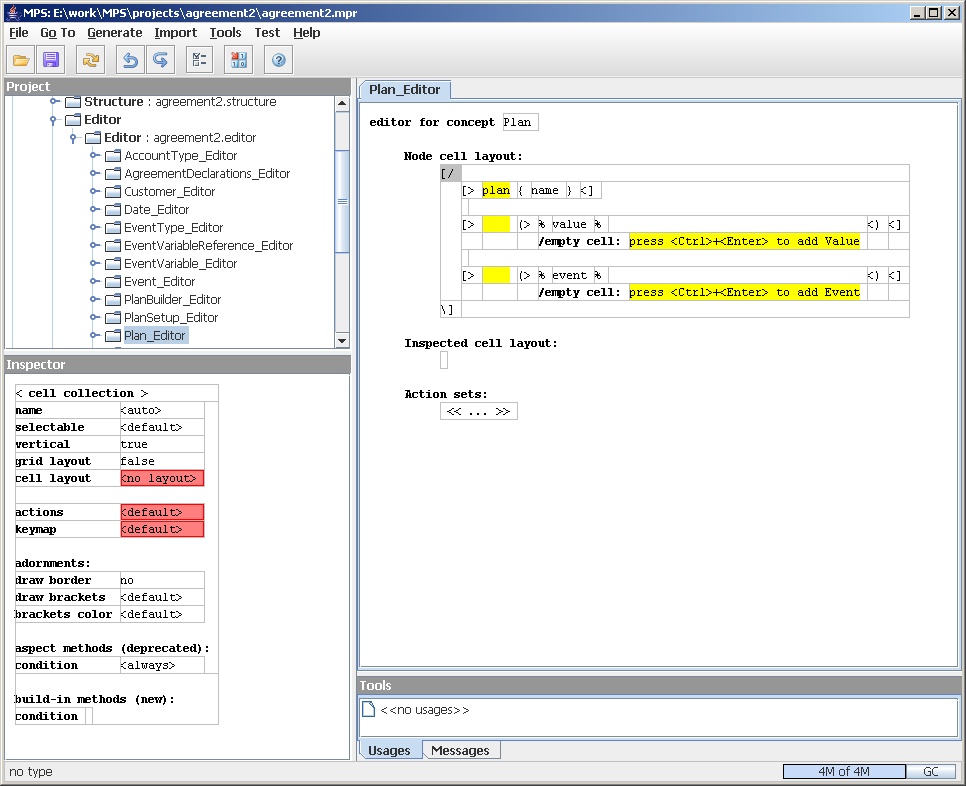The height and width of the screenshot is (786, 966).
Task: Click the binary digits toolbar icon
Action: click(238, 60)
